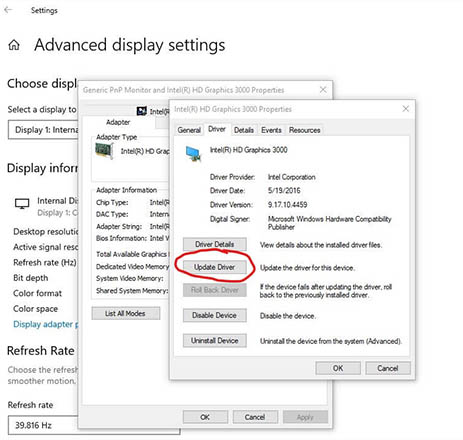Select the Adapter tab in Monitor Properties
Screen dimensions: 463x440
coord(118,122)
